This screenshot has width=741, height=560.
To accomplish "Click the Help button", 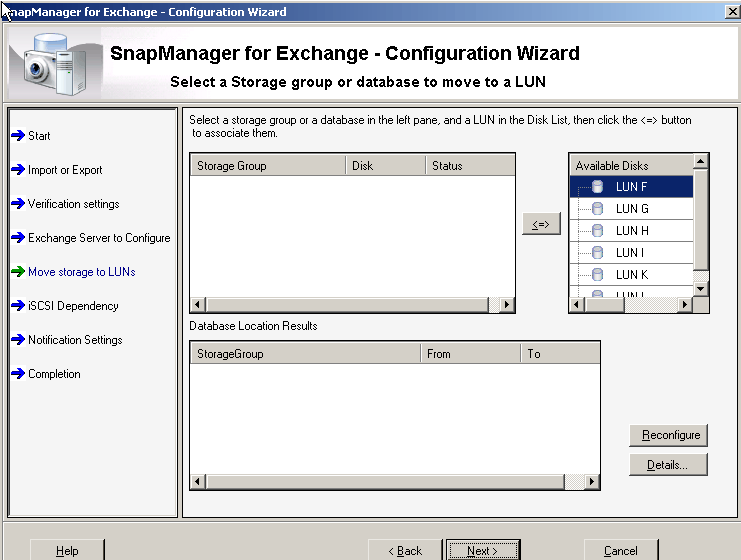I will (x=67, y=551).
